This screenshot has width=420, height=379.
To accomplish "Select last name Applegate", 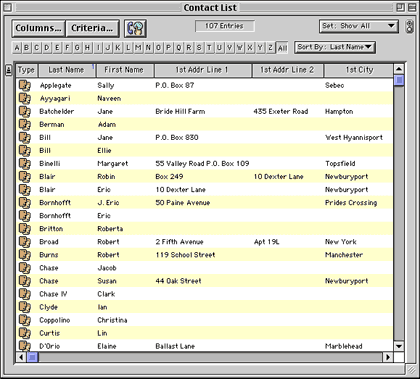I will [x=56, y=85].
